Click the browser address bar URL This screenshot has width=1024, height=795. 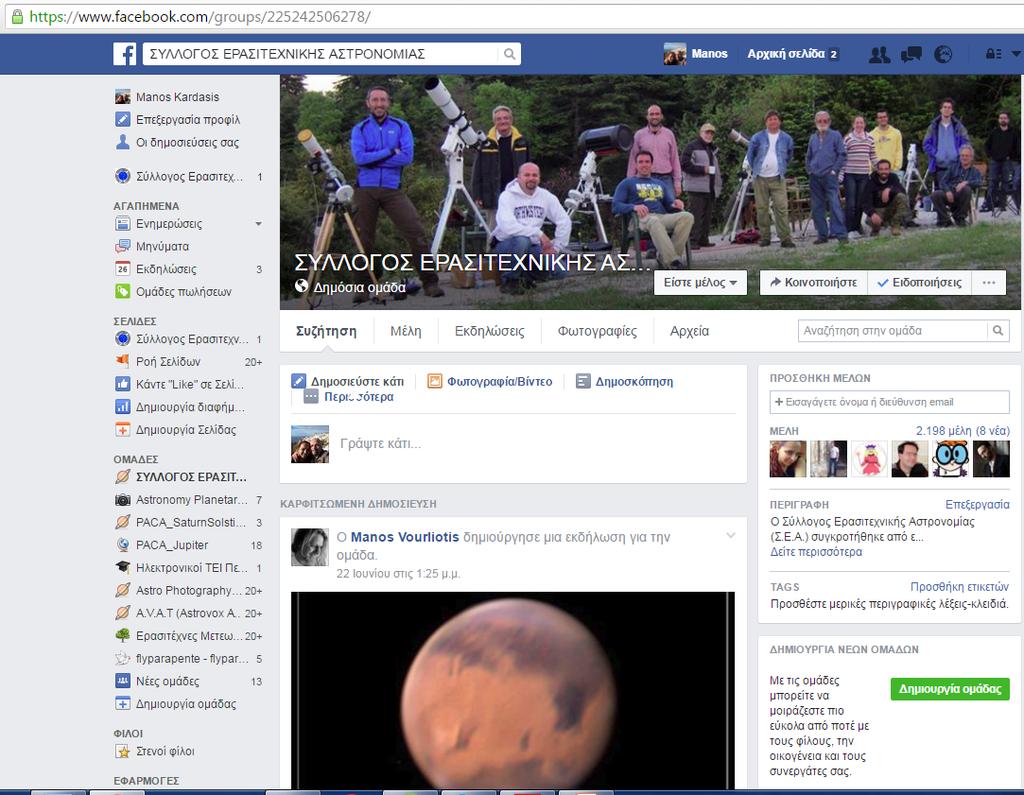click(x=200, y=16)
